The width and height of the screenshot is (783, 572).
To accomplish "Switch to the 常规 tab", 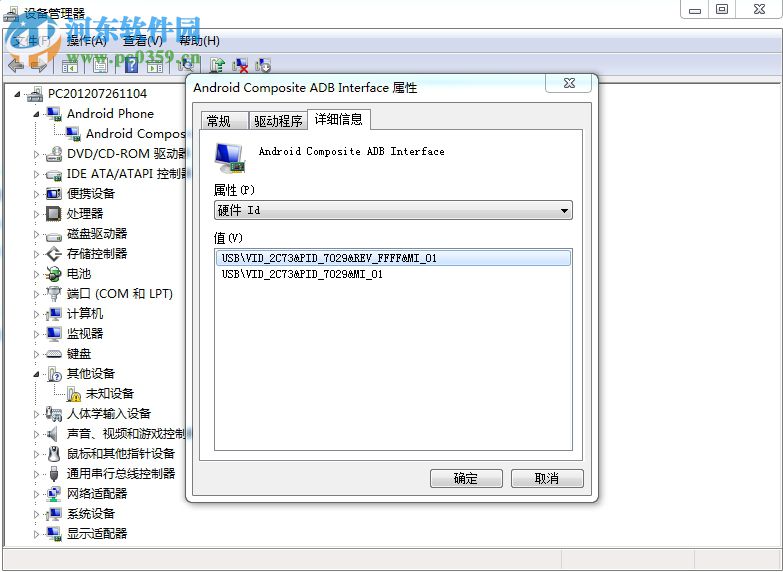I will [x=224, y=121].
